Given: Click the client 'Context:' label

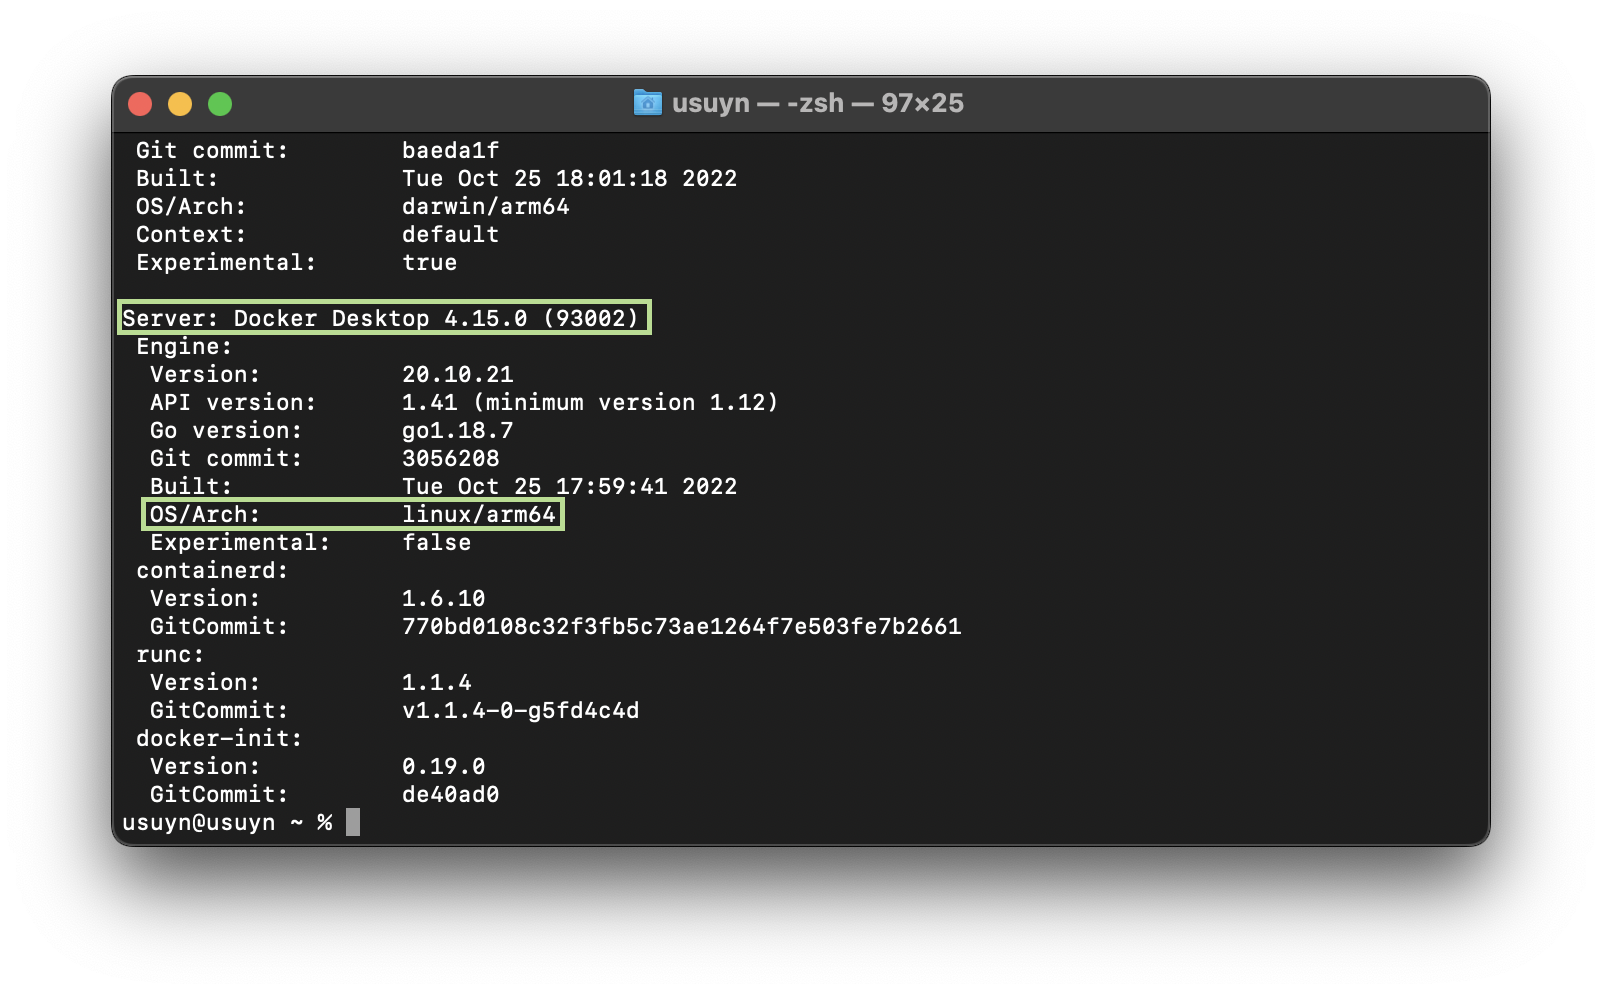Looking at the screenshot, I should [x=191, y=234].
